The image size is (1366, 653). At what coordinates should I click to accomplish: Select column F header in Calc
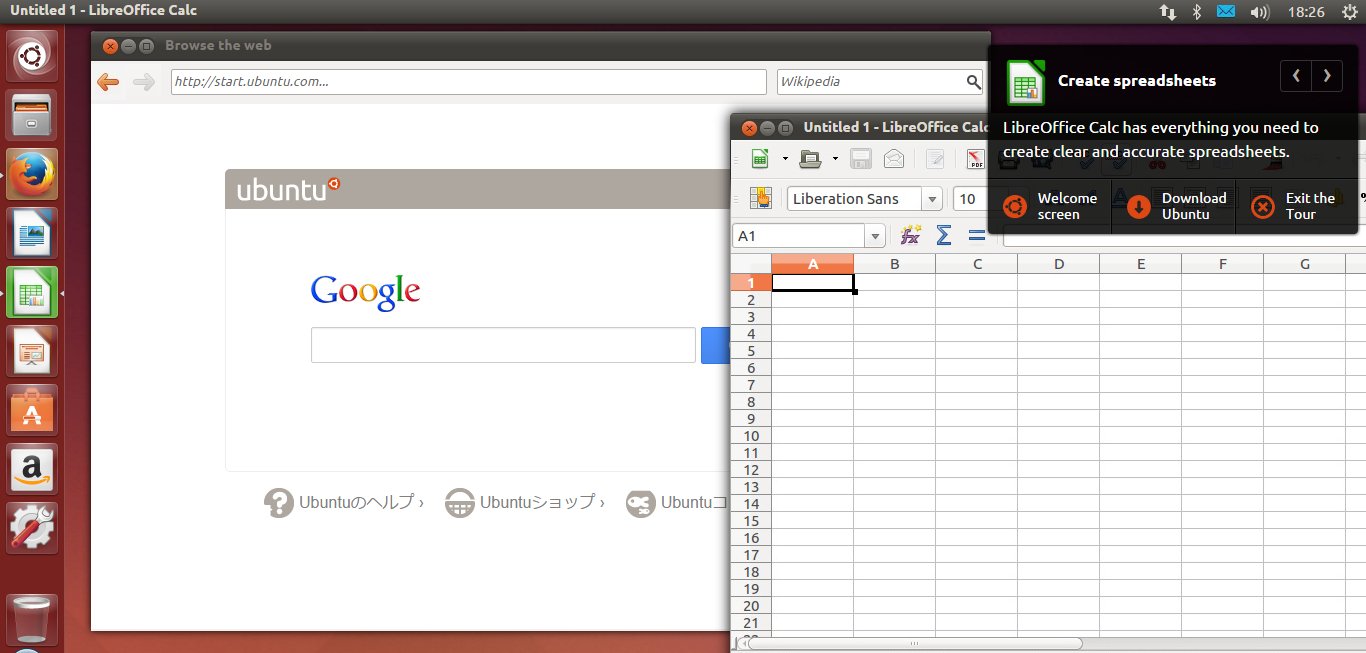tap(1223, 264)
